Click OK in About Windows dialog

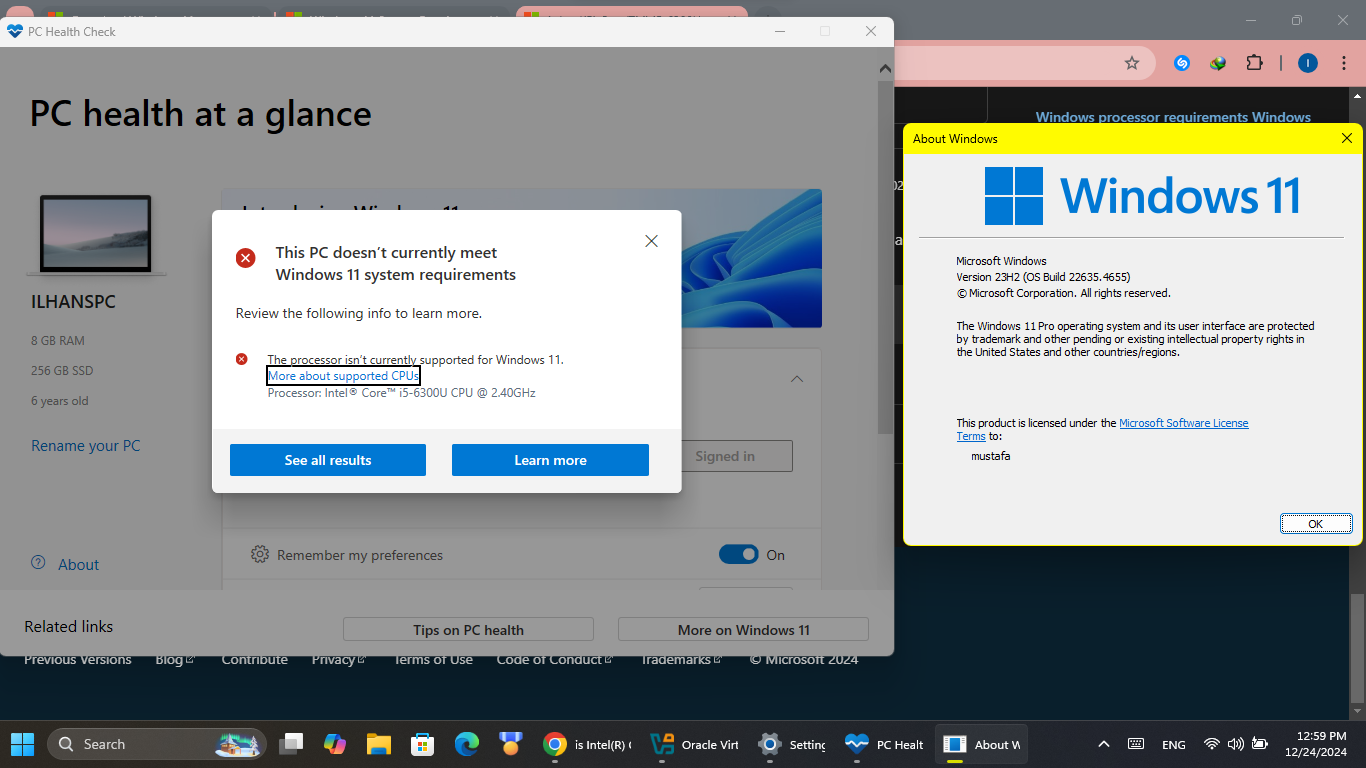point(1316,524)
